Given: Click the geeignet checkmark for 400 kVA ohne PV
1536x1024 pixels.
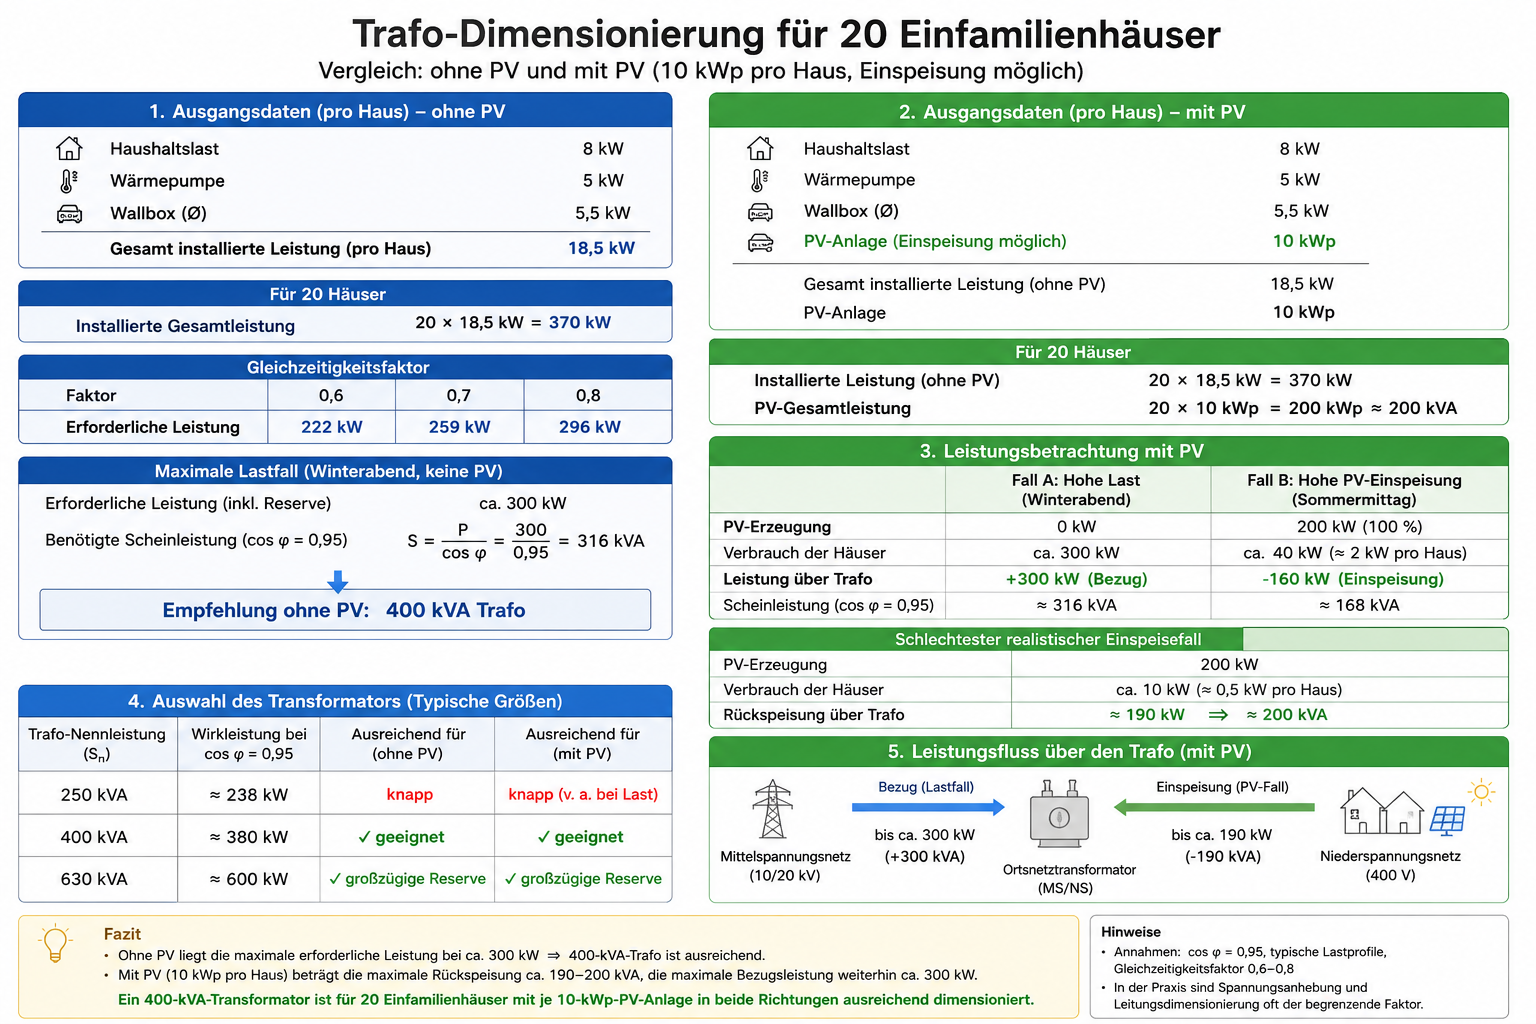Looking at the screenshot, I should click(365, 838).
